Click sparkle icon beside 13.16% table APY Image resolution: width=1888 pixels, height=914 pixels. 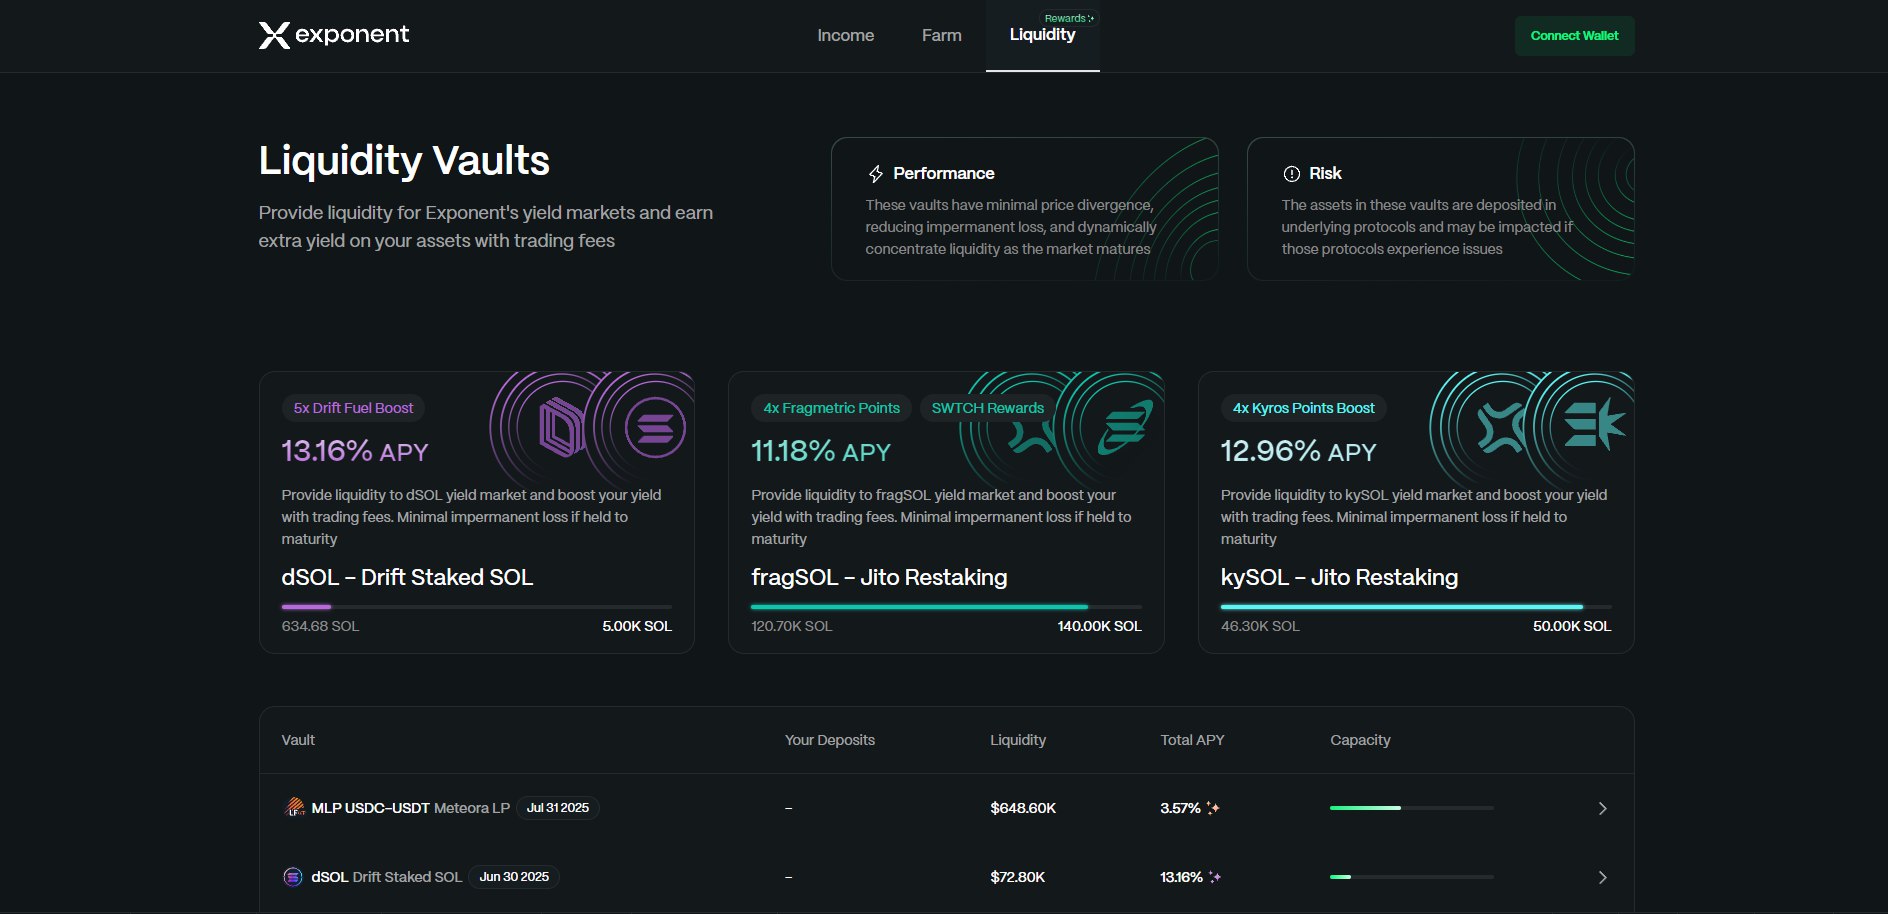(1215, 877)
